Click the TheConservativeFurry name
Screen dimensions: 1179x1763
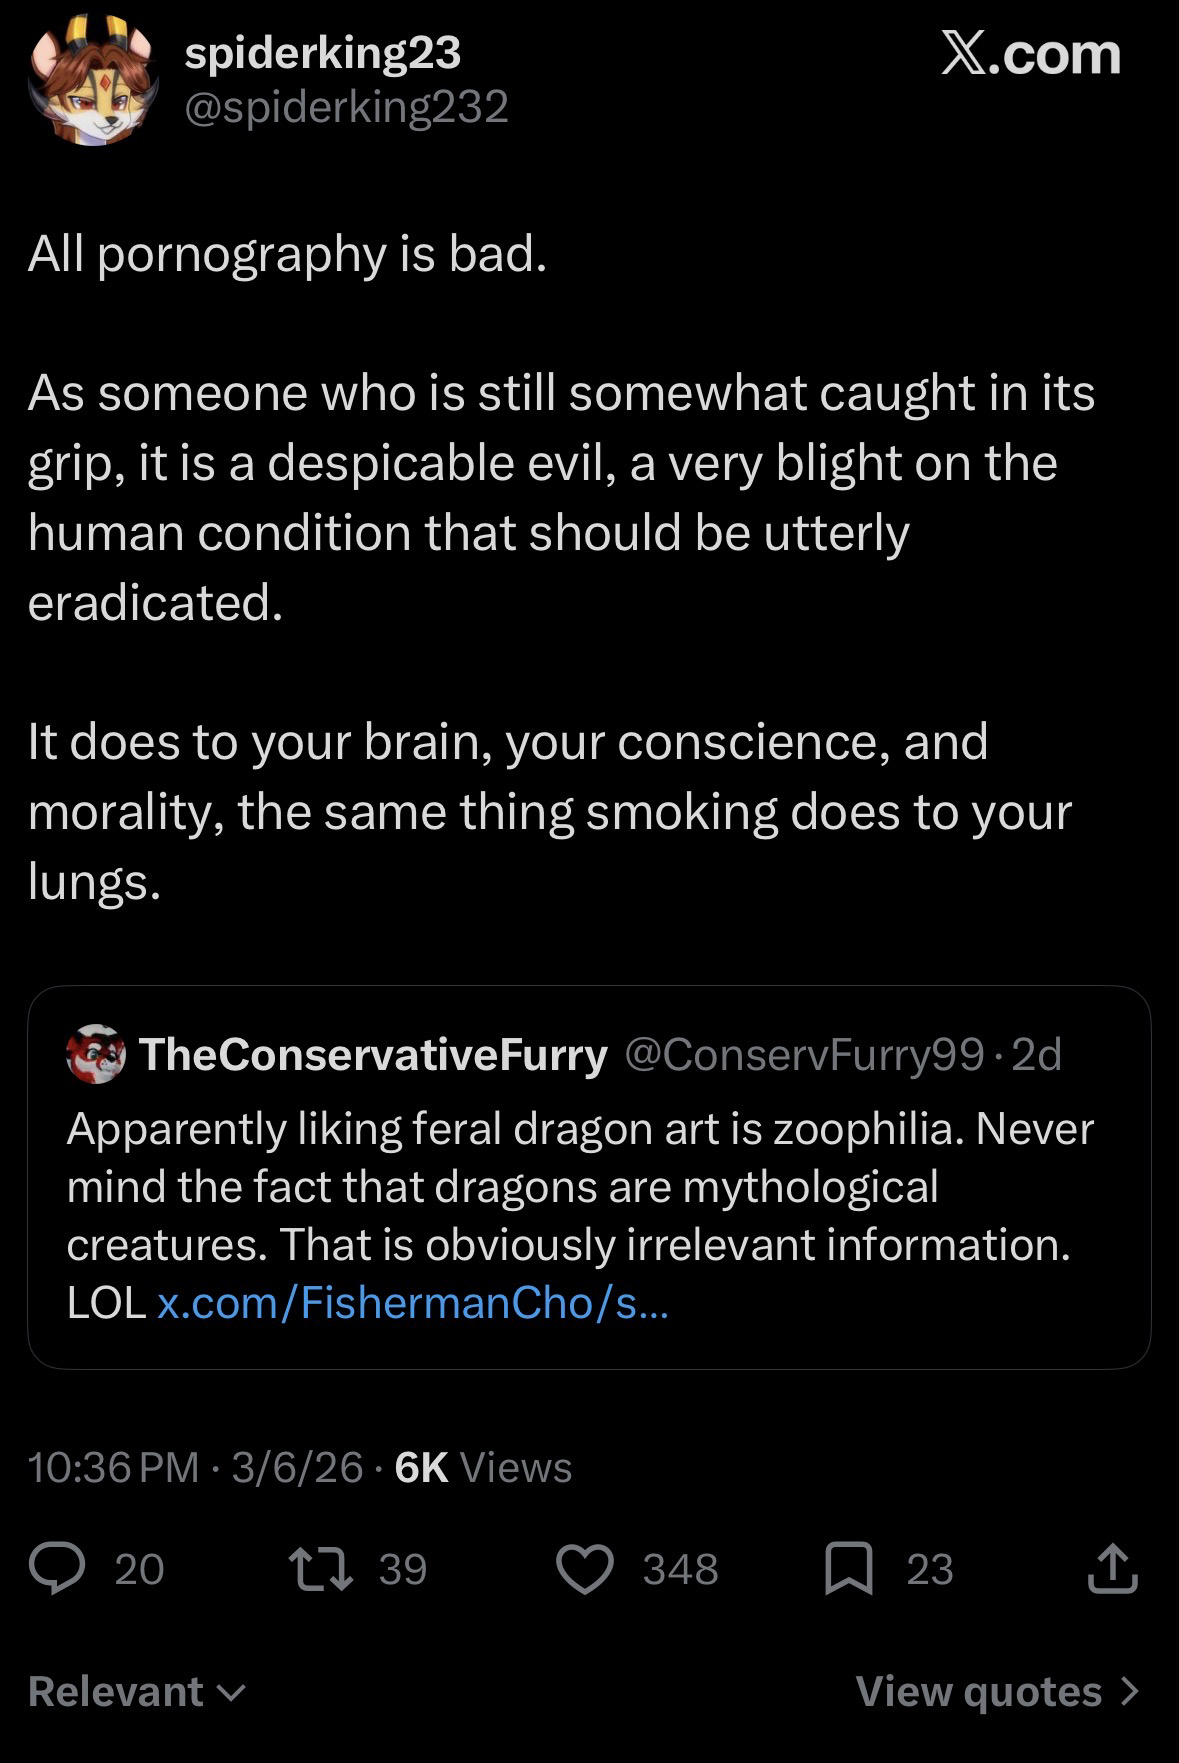373,1054
